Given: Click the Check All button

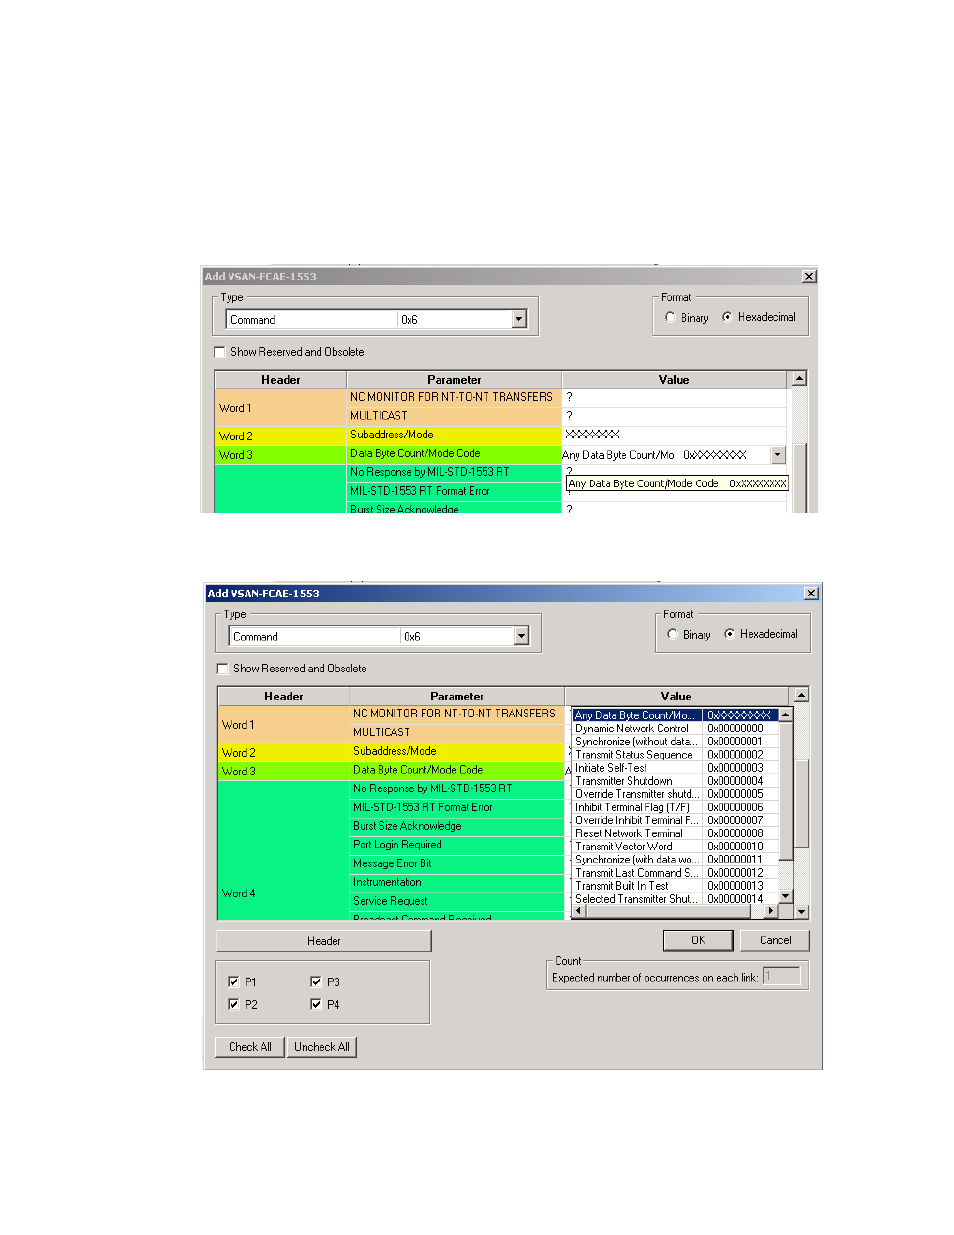Looking at the screenshot, I should [250, 1047].
